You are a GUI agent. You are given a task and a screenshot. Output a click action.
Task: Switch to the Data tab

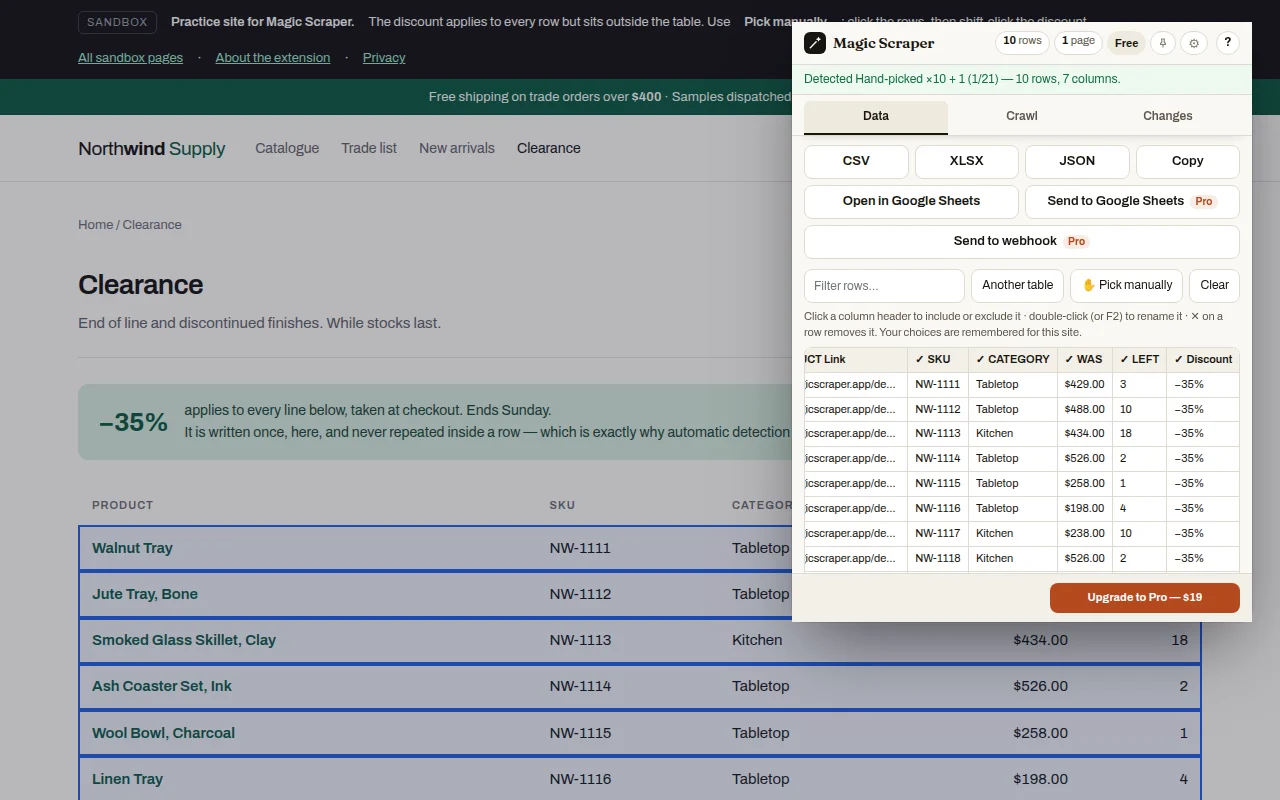pos(876,116)
